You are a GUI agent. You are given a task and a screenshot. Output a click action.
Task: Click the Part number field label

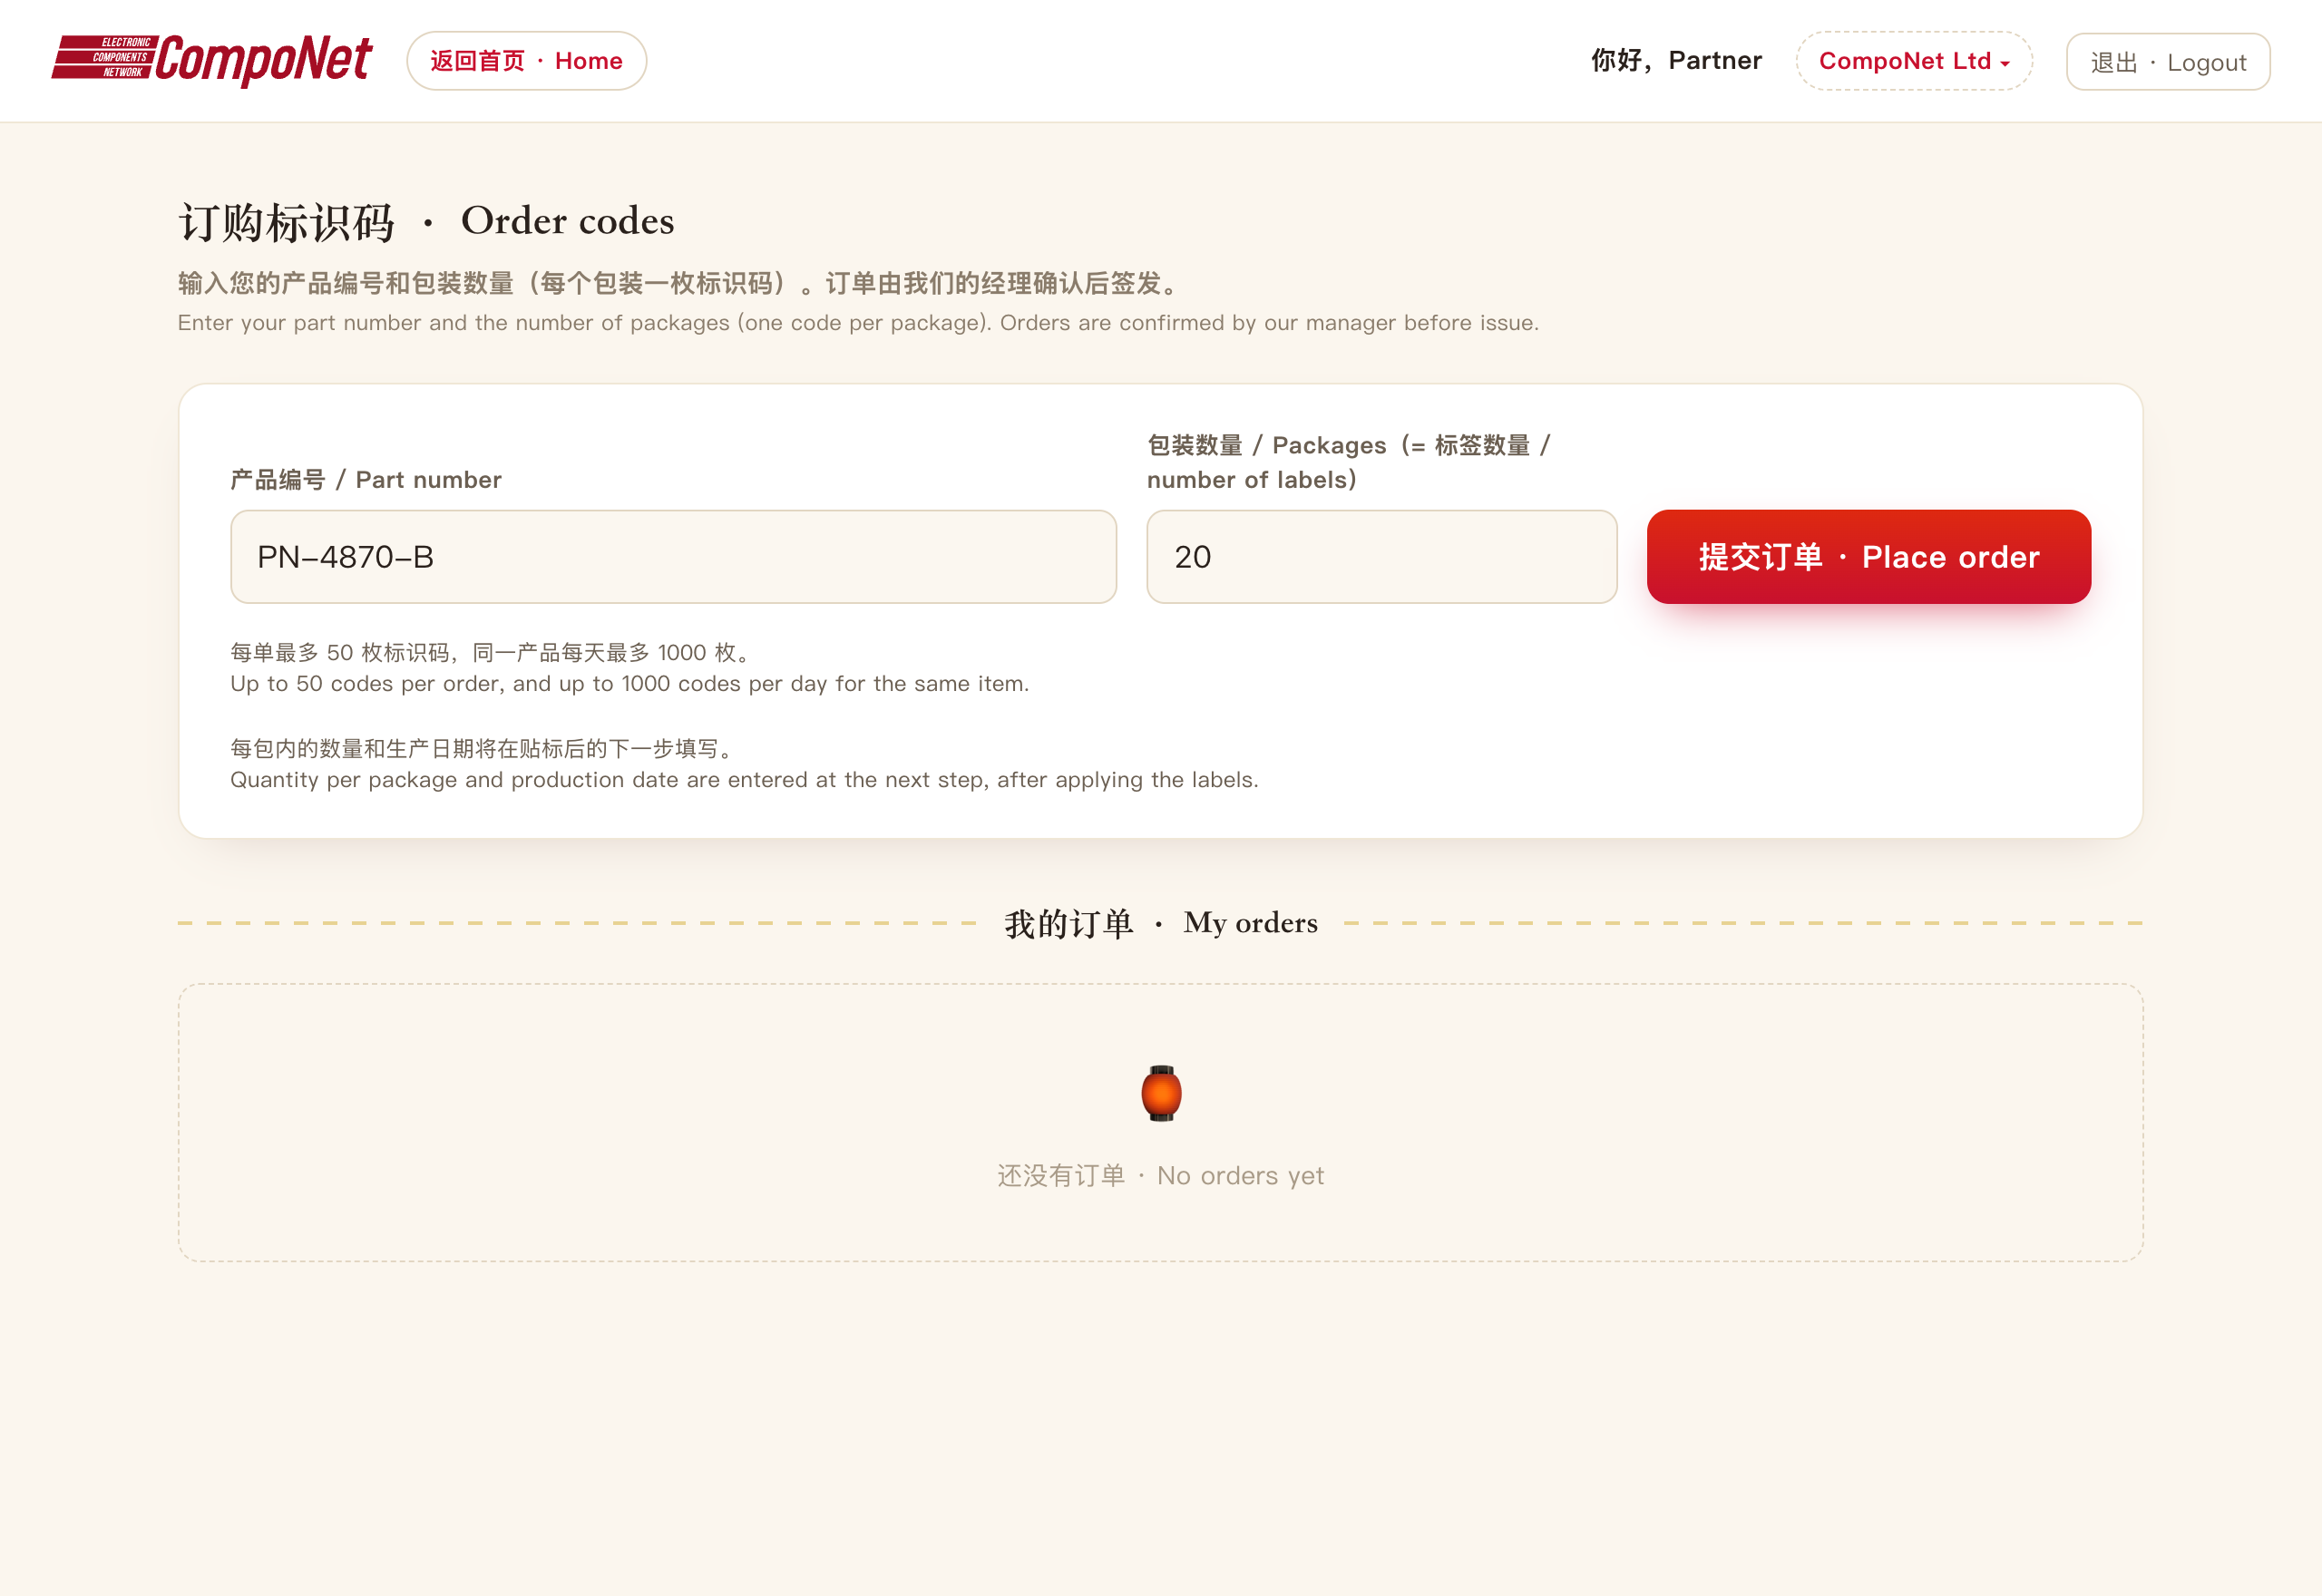click(366, 480)
